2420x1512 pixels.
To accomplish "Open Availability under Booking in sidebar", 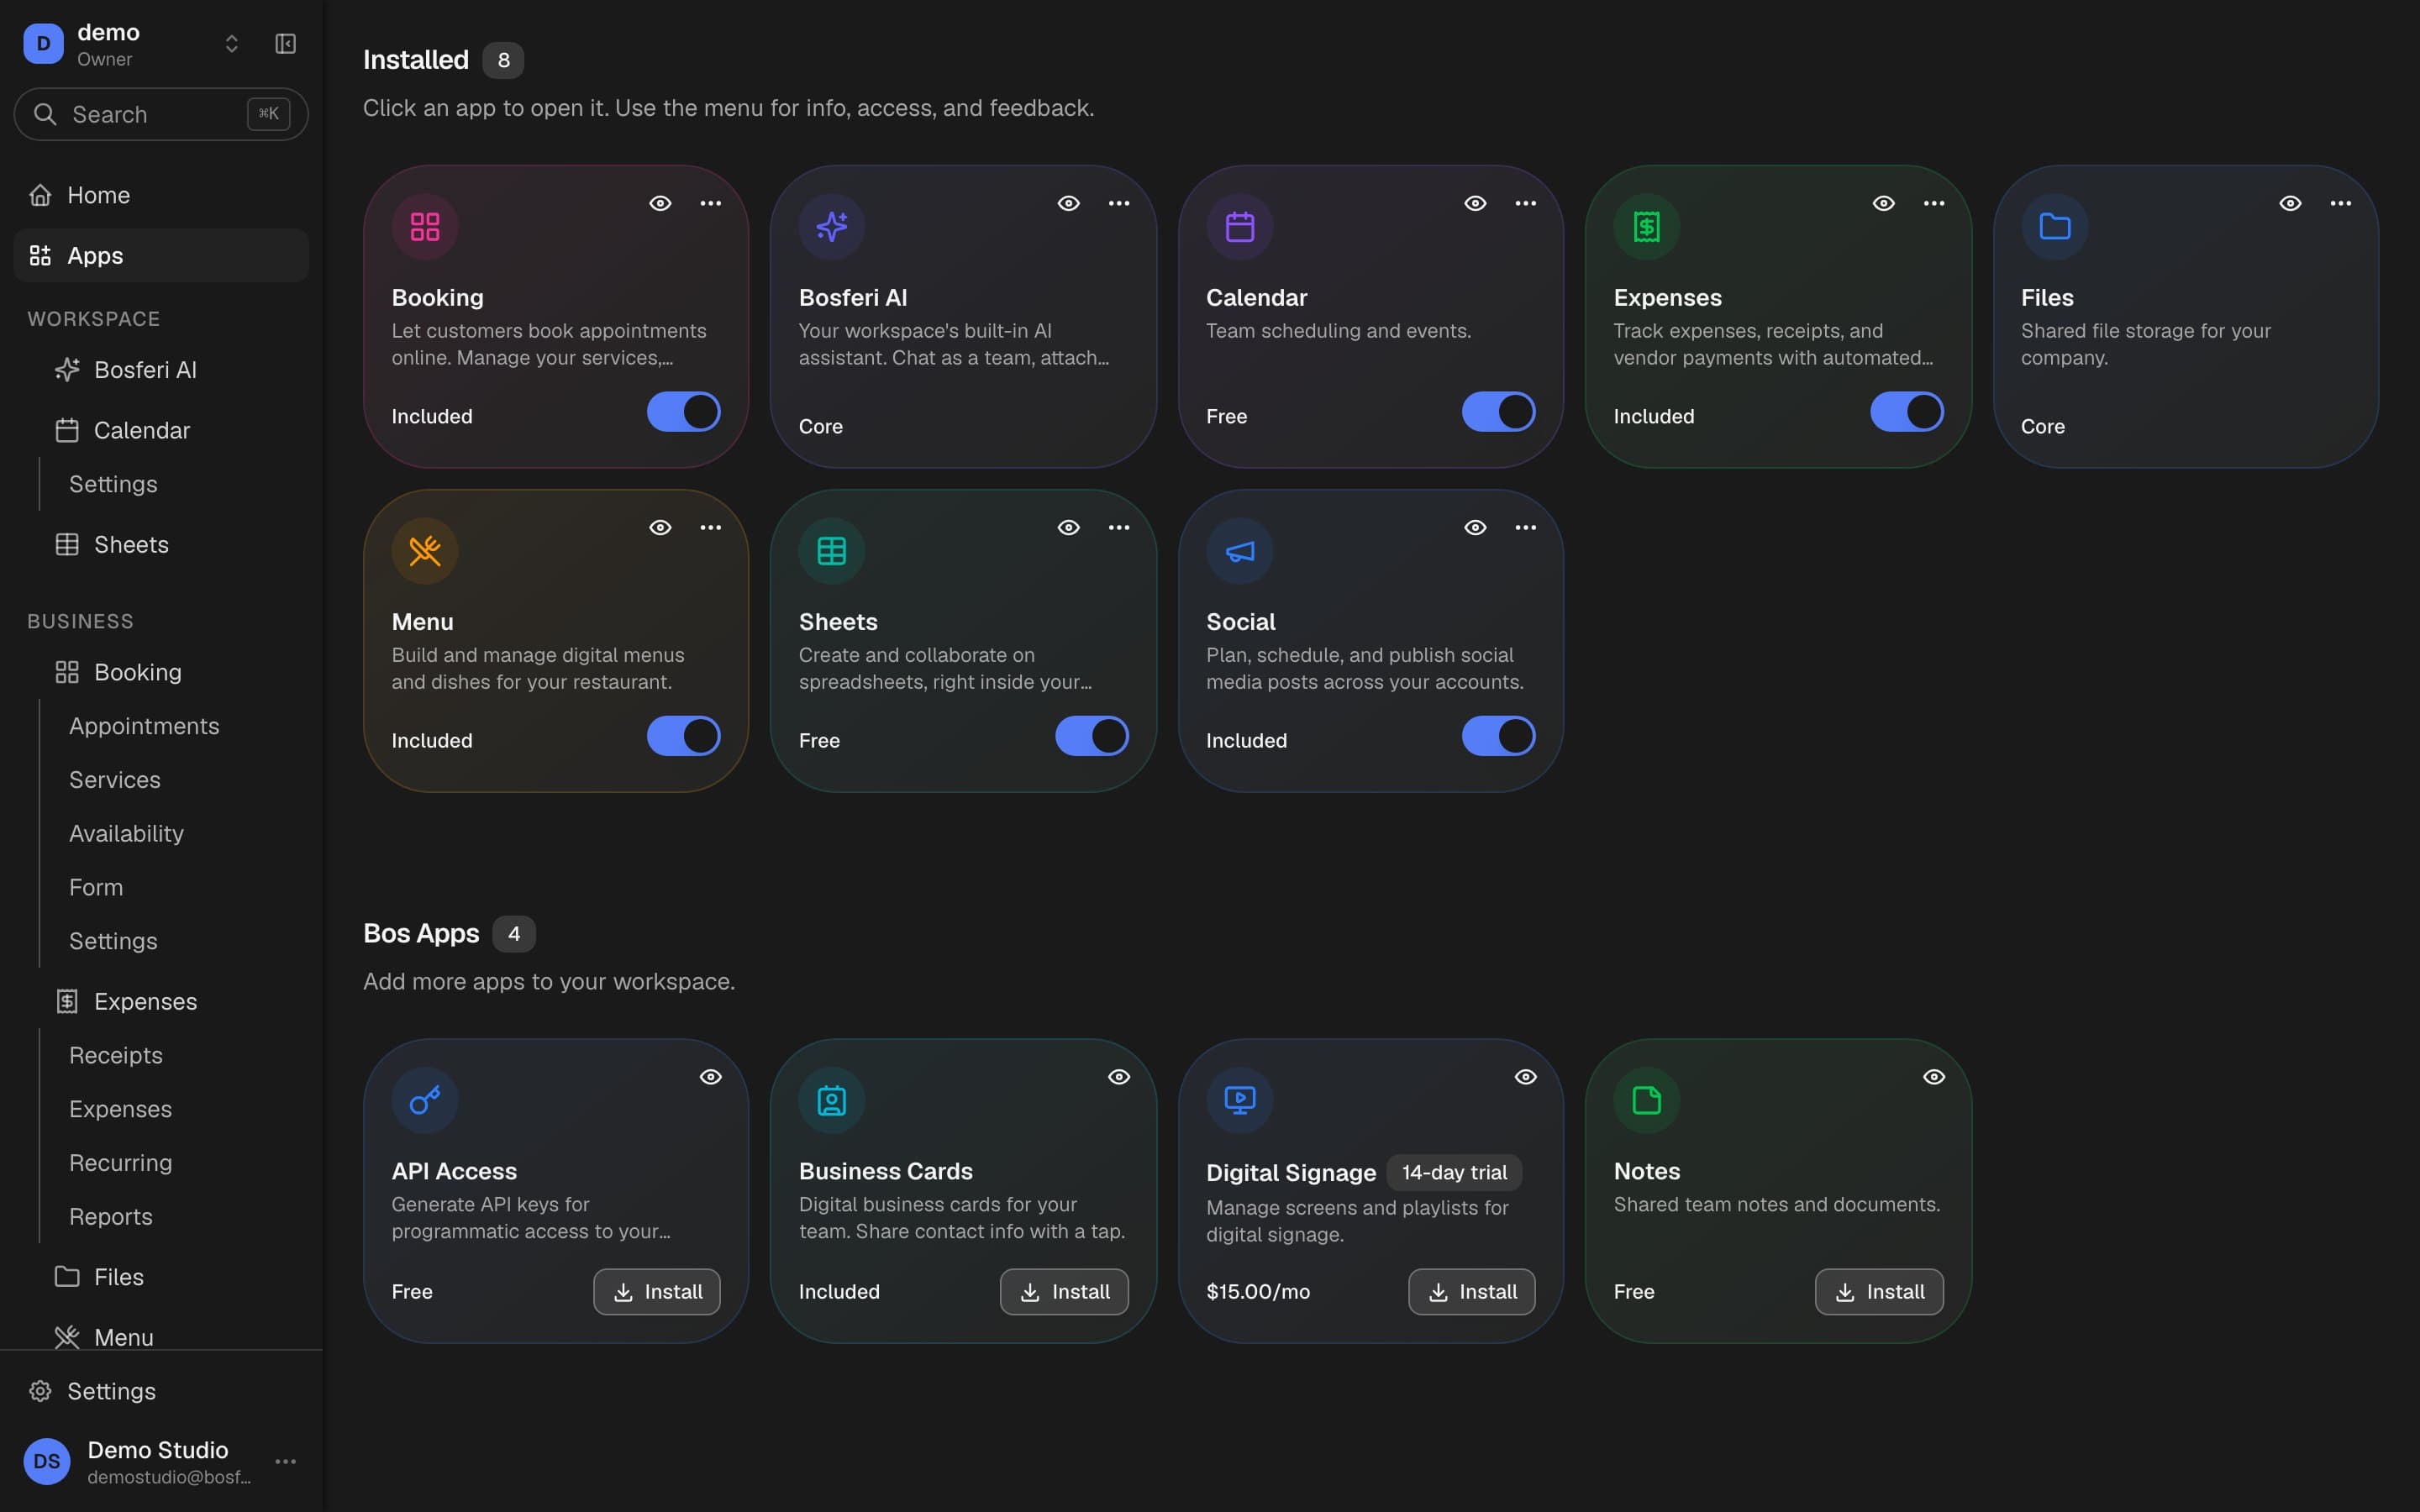I will point(126,834).
